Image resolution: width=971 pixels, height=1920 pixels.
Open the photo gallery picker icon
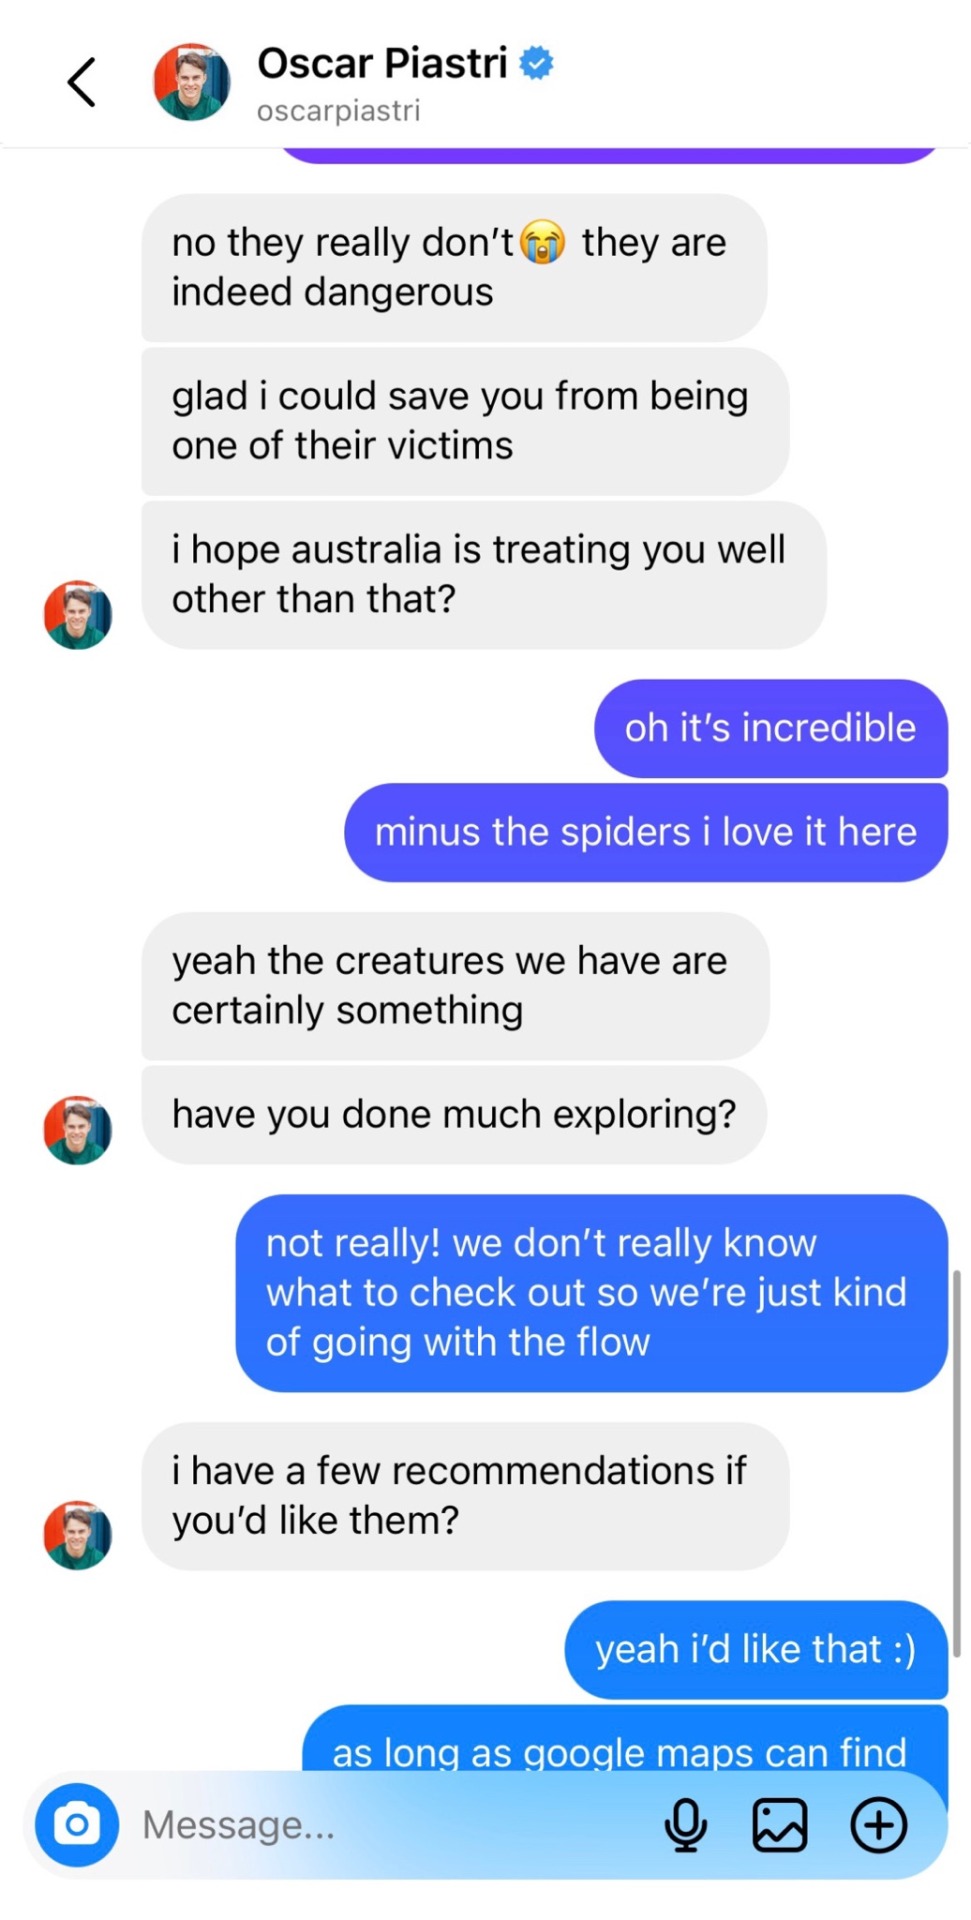click(780, 1825)
